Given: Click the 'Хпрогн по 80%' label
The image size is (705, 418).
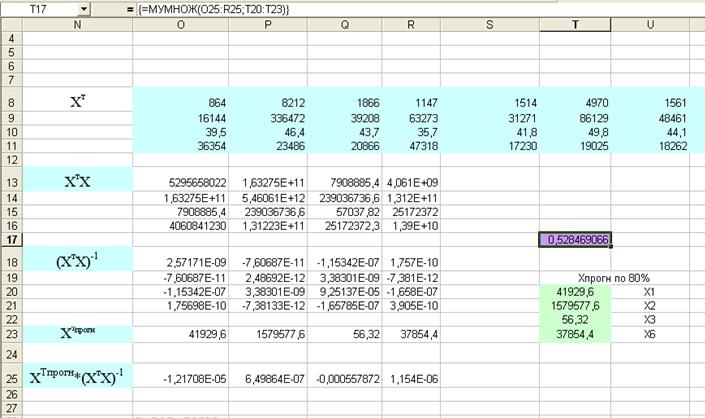Looking at the screenshot, I should point(614,278).
